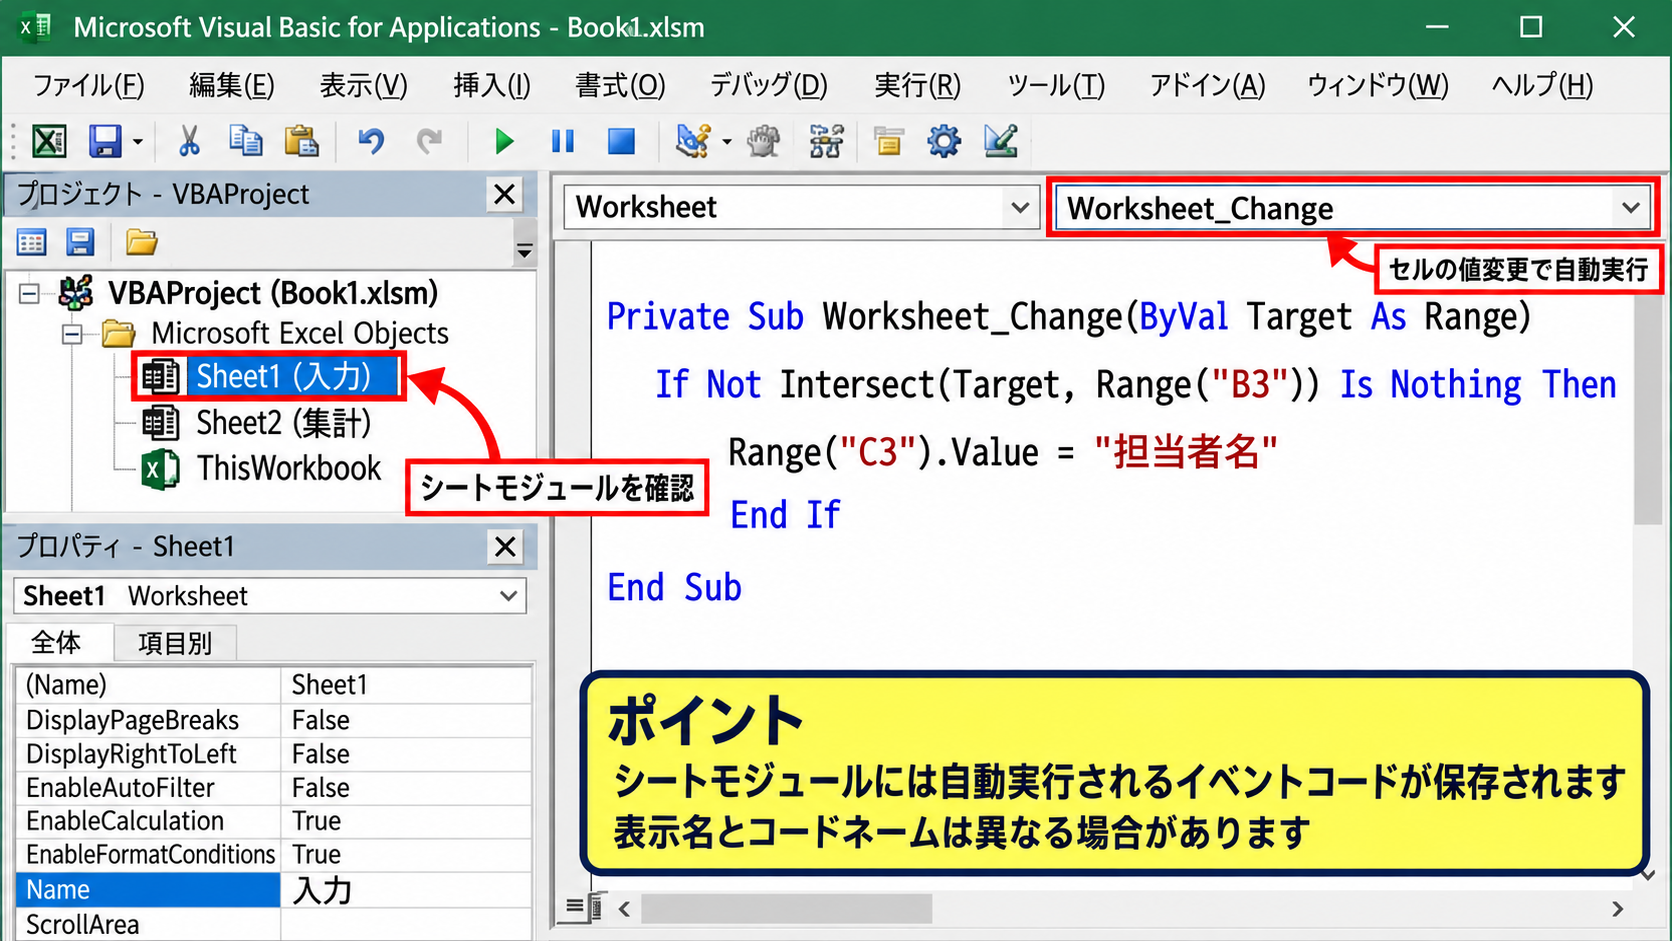Collapse the Microsoft Excel Objects folder
The height and width of the screenshot is (941, 1672).
click(x=72, y=334)
